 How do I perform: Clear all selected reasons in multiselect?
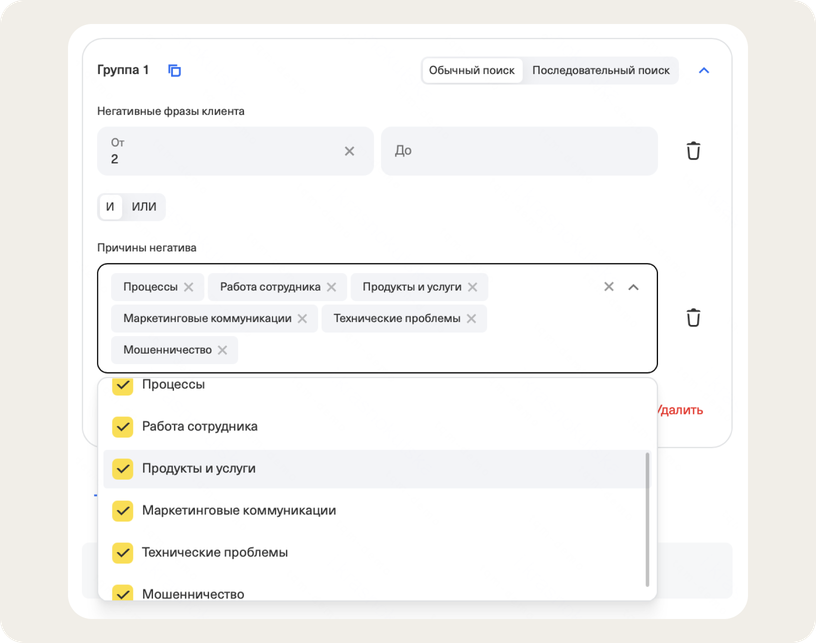[x=608, y=287]
